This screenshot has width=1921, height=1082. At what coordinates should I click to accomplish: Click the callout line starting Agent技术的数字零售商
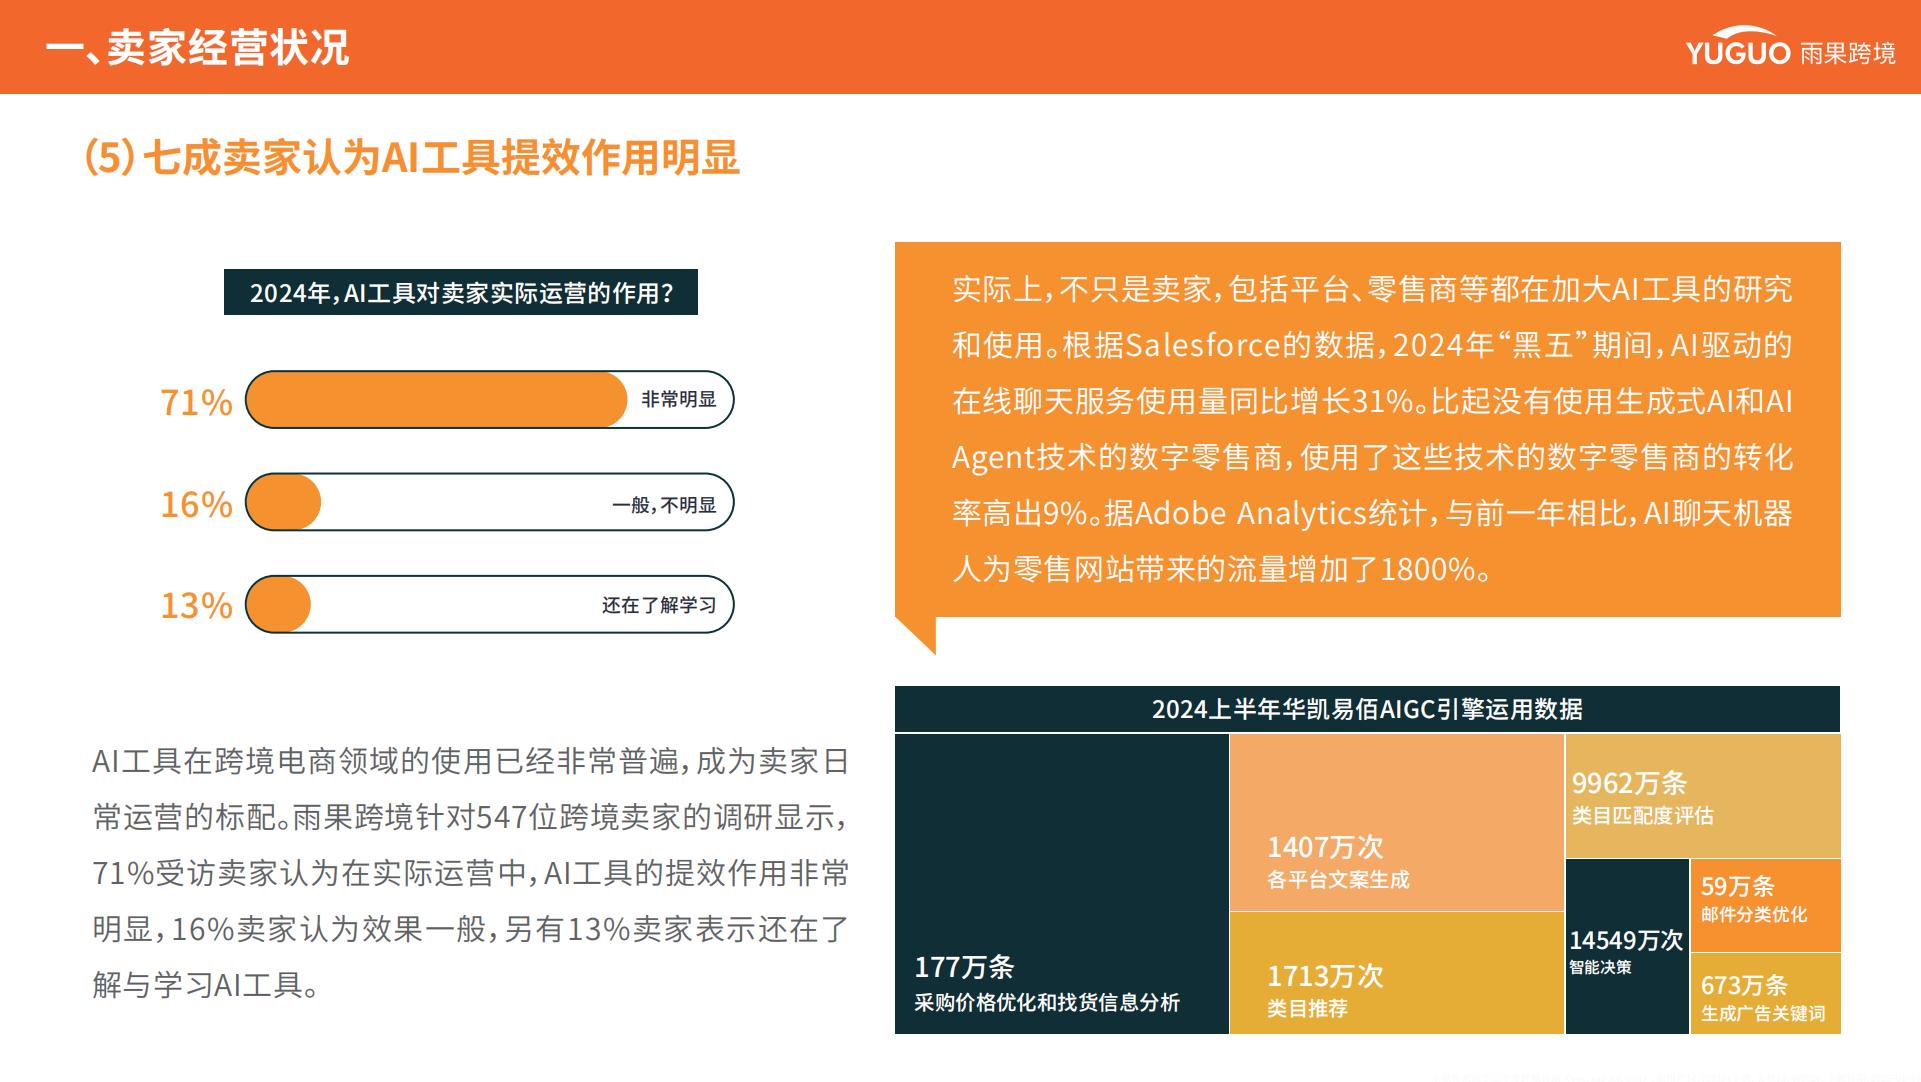(x=1372, y=457)
